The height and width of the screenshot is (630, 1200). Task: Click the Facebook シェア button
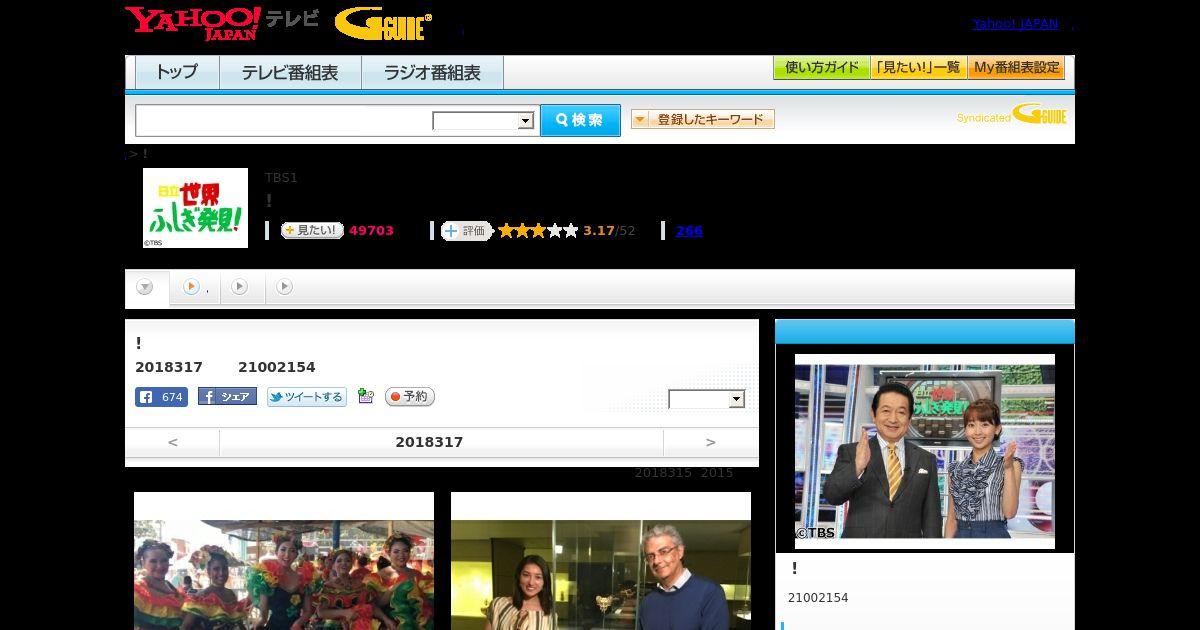[227, 397]
